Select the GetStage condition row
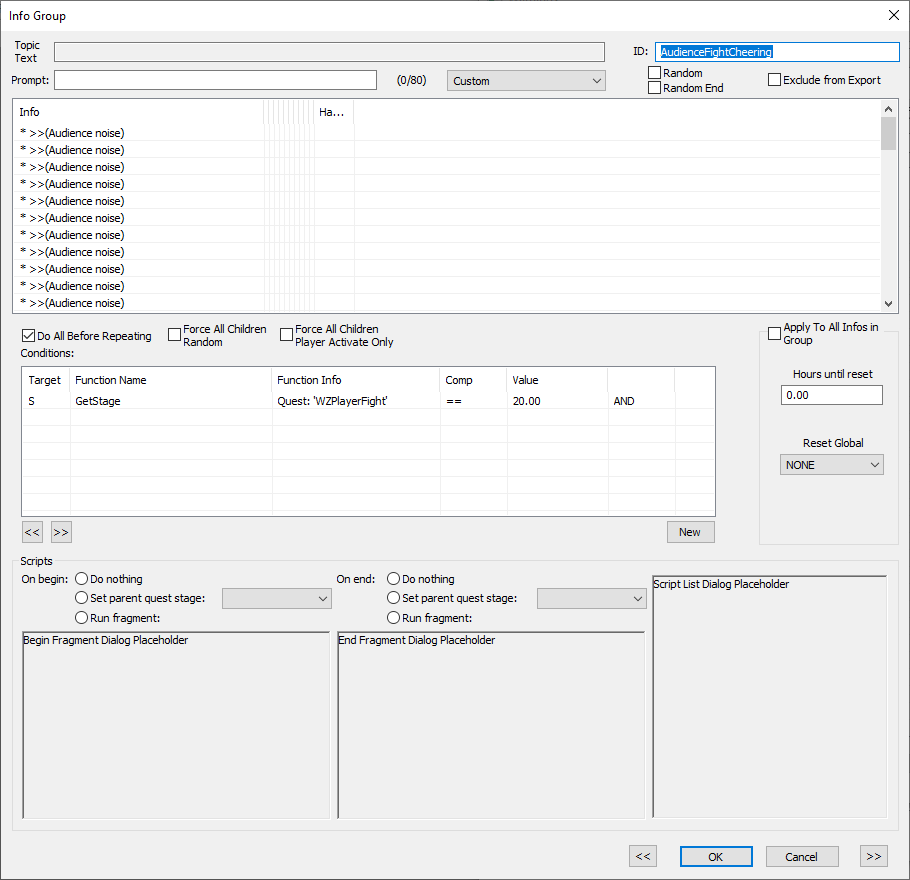Viewport: 910px width, 880px height. click(x=368, y=401)
